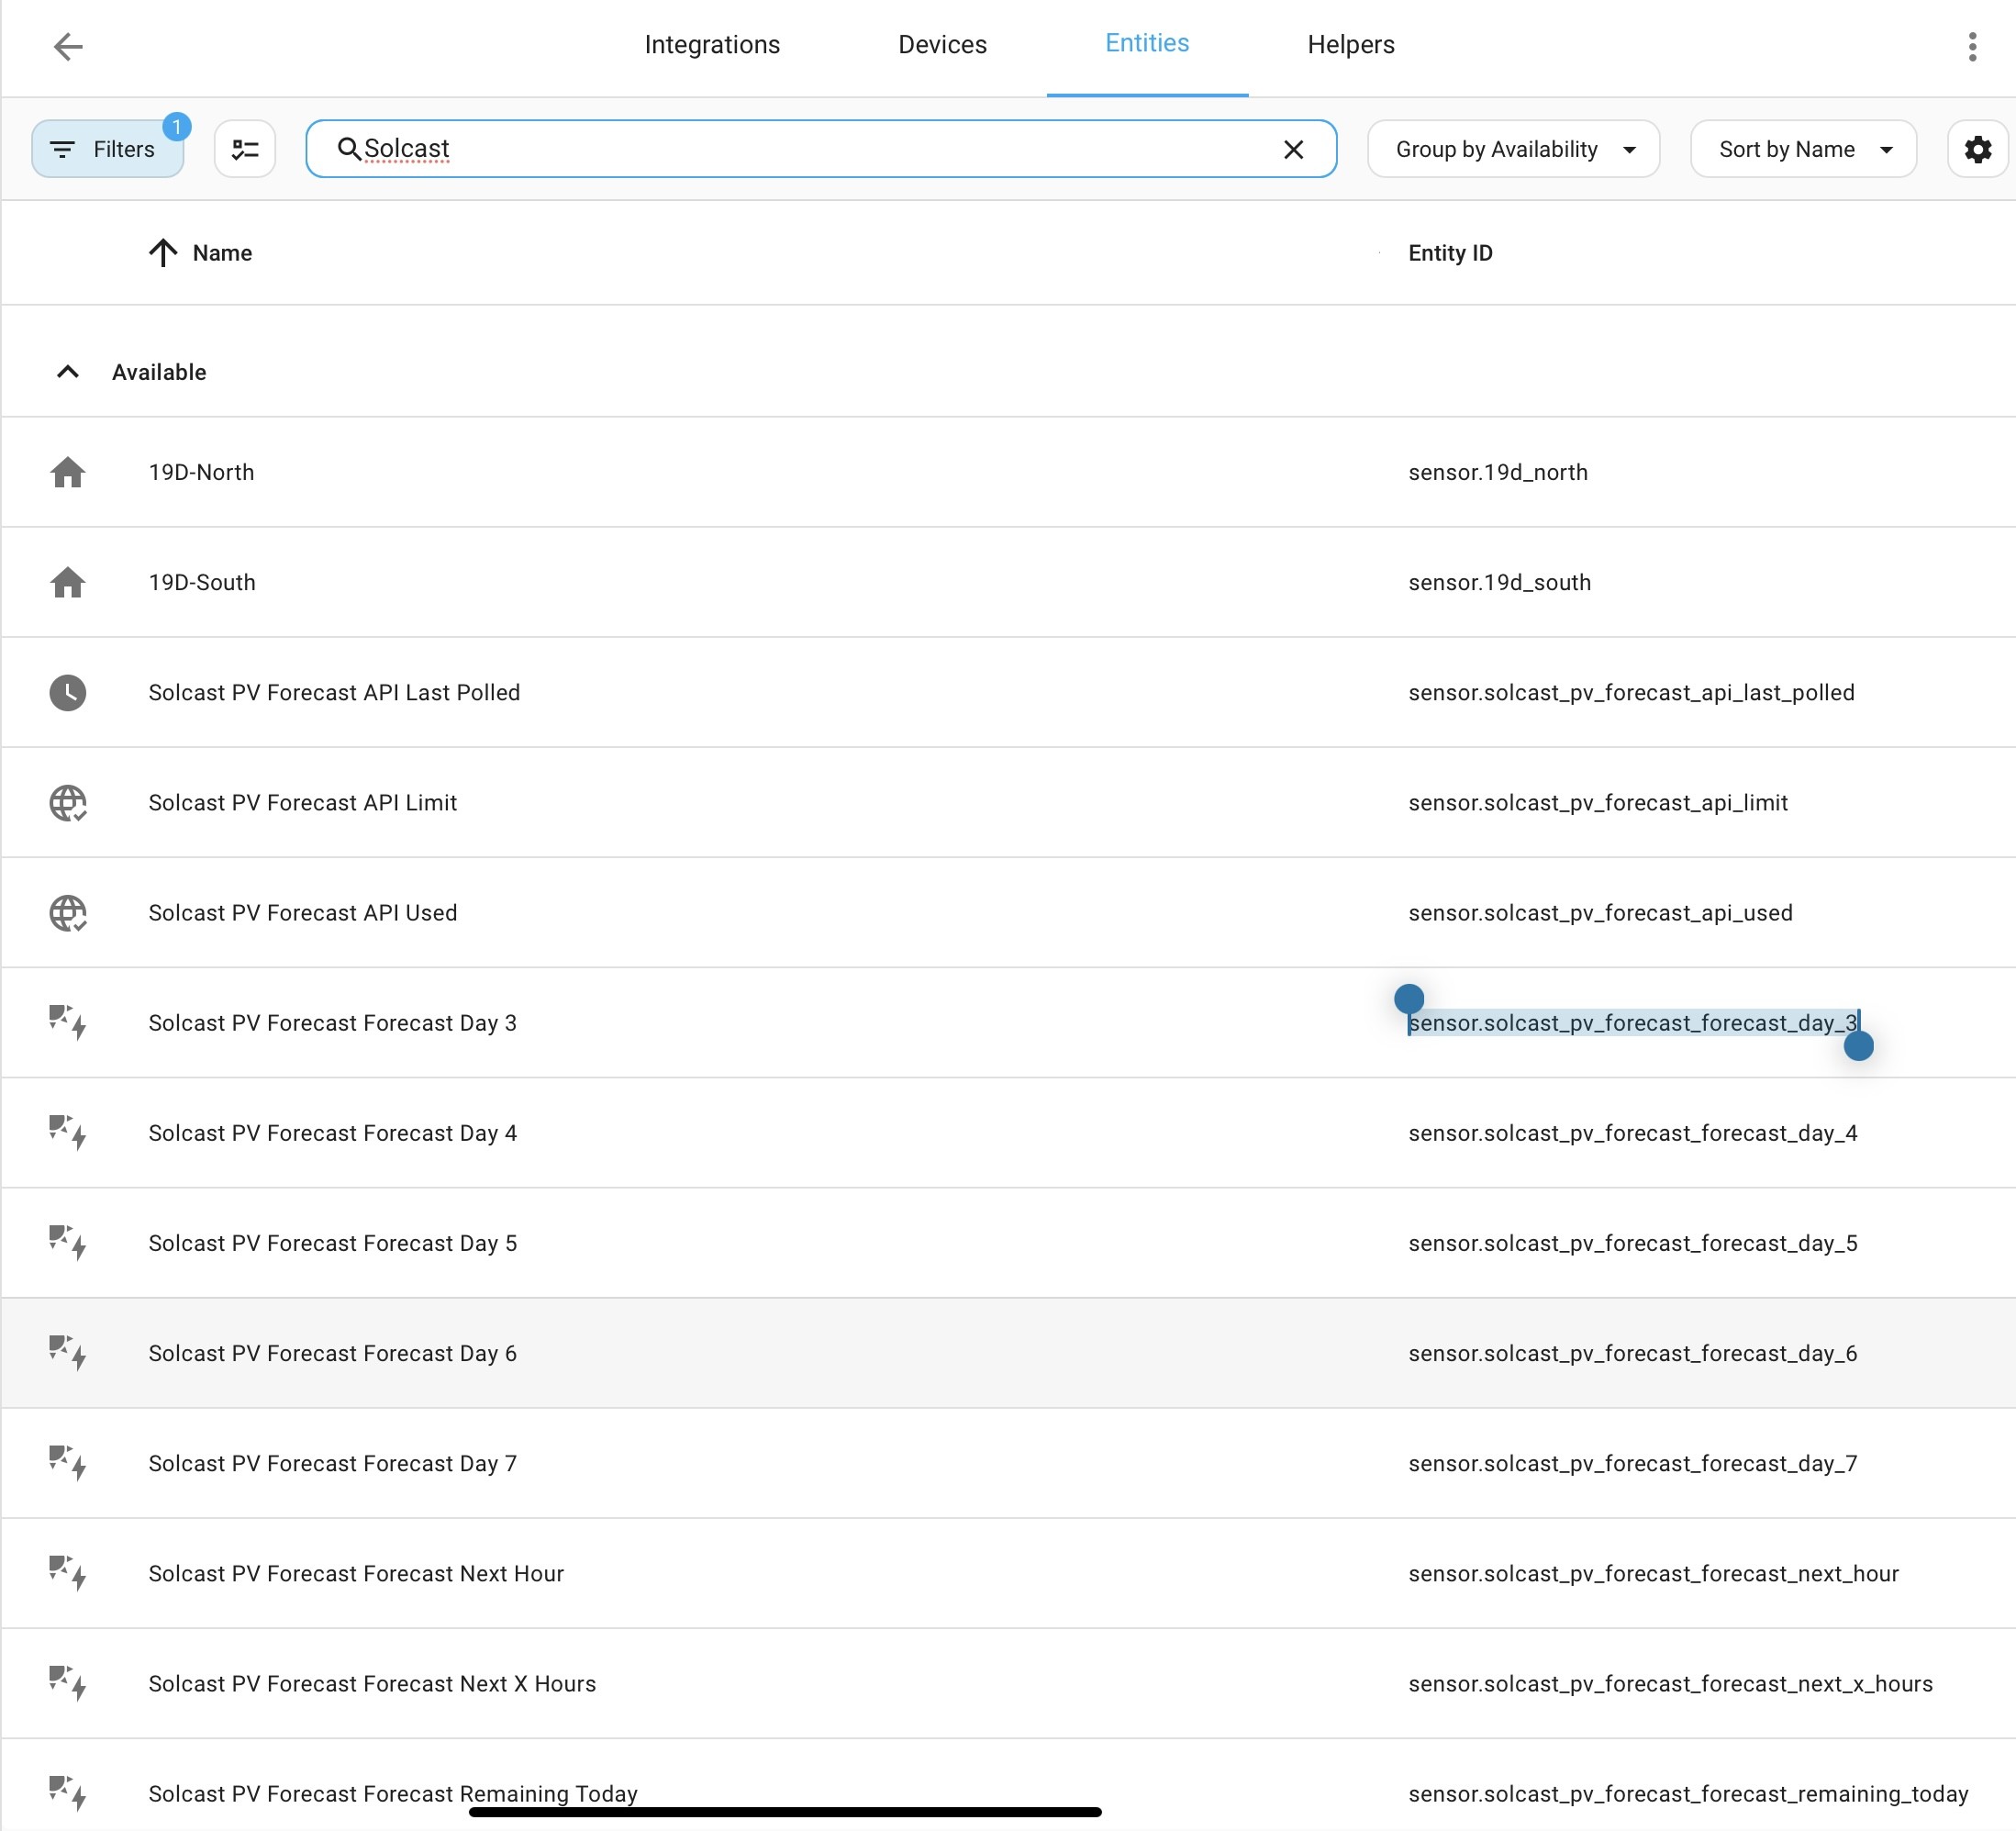Screen dimensions: 2016x1831
Task: Click forecast icon of Forecast Day 4
Action: pyautogui.click(x=68, y=1132)
